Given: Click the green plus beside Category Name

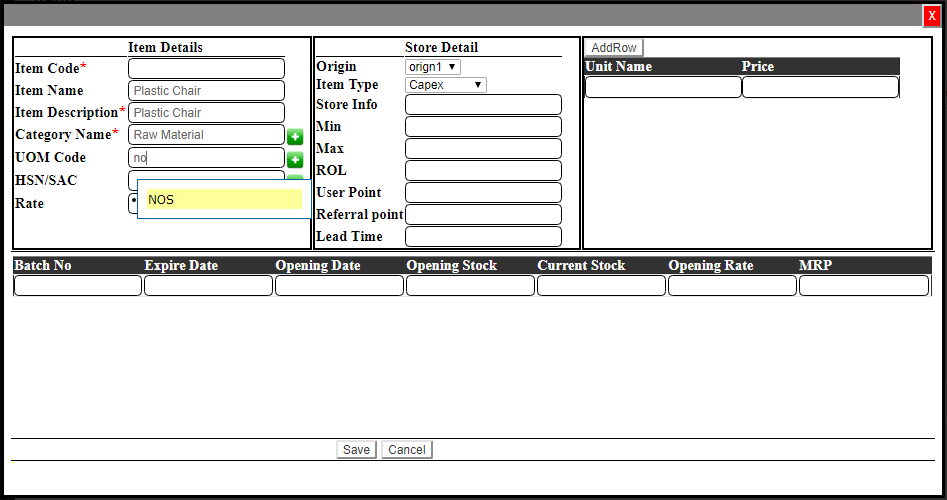Looking at the screenshot, I should click(295, 136).
